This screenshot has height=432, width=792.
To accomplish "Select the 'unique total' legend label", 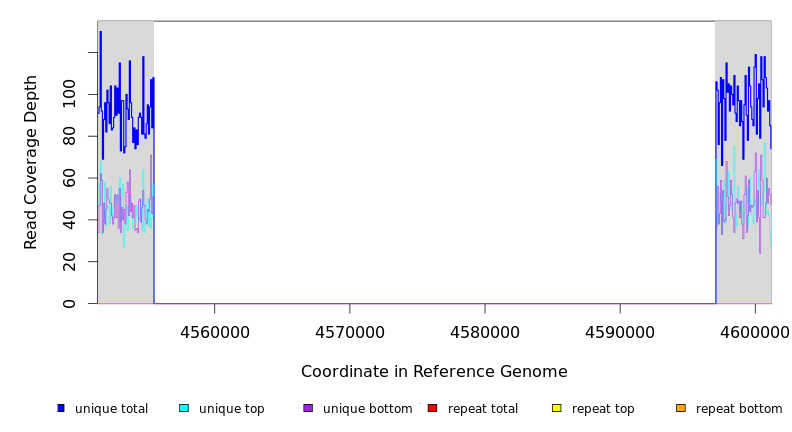I will [111, 409].
